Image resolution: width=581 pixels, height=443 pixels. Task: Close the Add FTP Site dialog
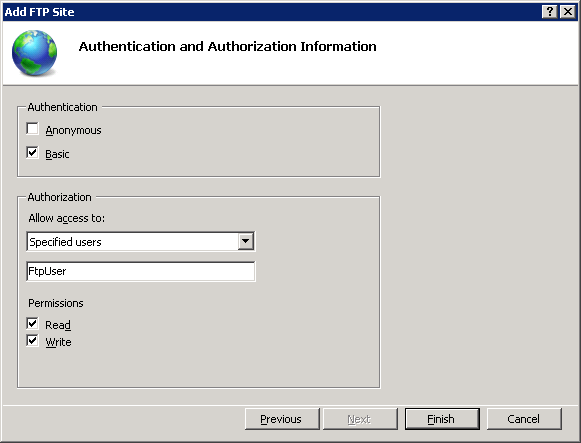click(568, 12)
